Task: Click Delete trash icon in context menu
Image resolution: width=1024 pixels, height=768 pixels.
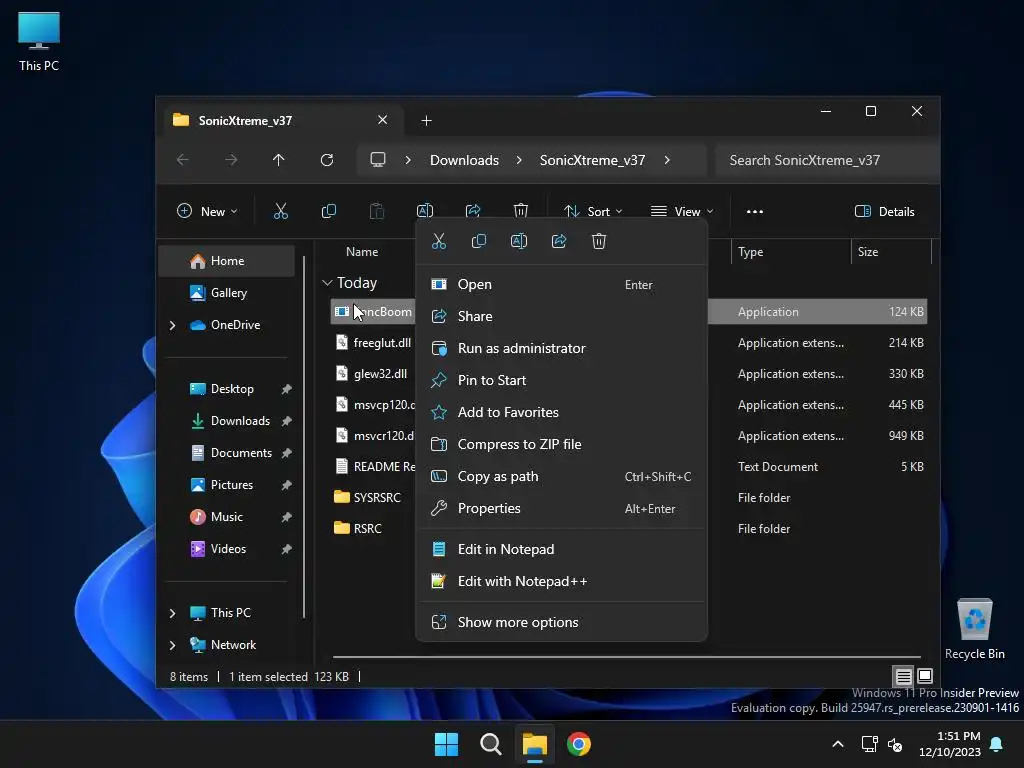Action: (x=599, y=242)
